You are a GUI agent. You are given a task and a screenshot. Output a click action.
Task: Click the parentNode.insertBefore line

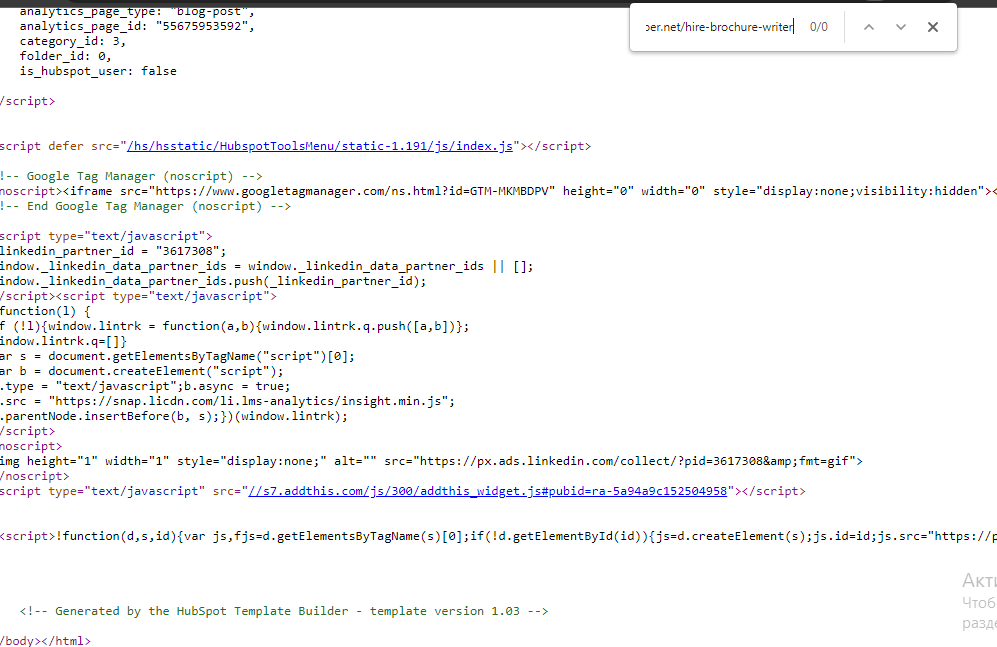(x=174, y=416)
